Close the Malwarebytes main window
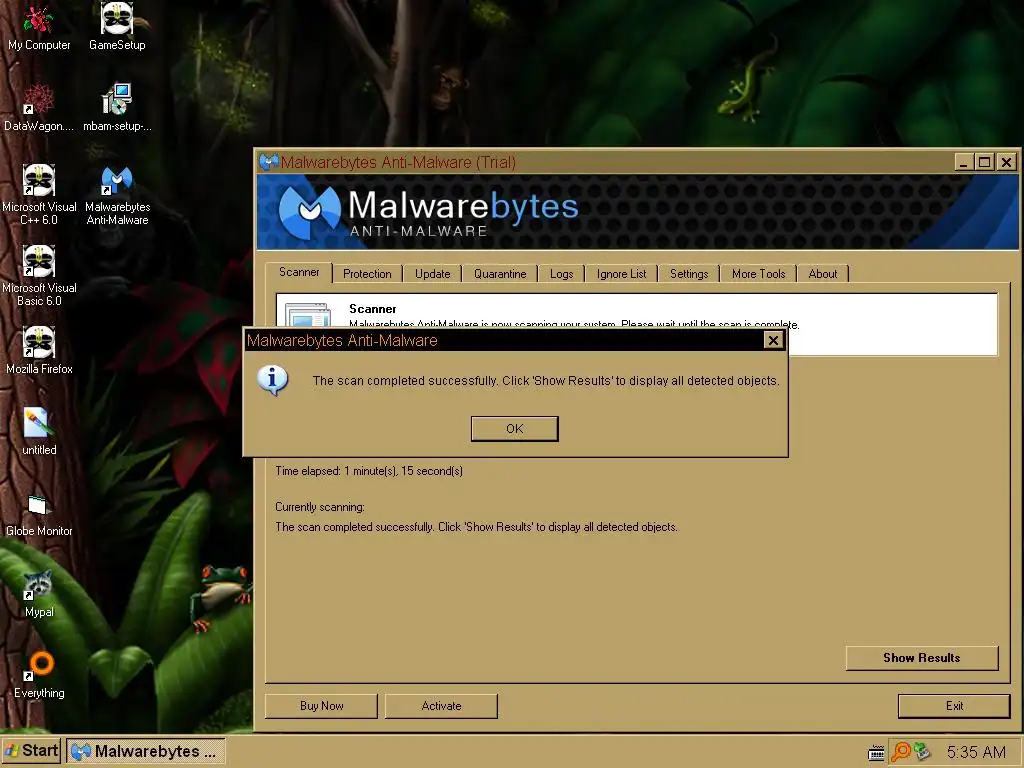 point(1007,161)
